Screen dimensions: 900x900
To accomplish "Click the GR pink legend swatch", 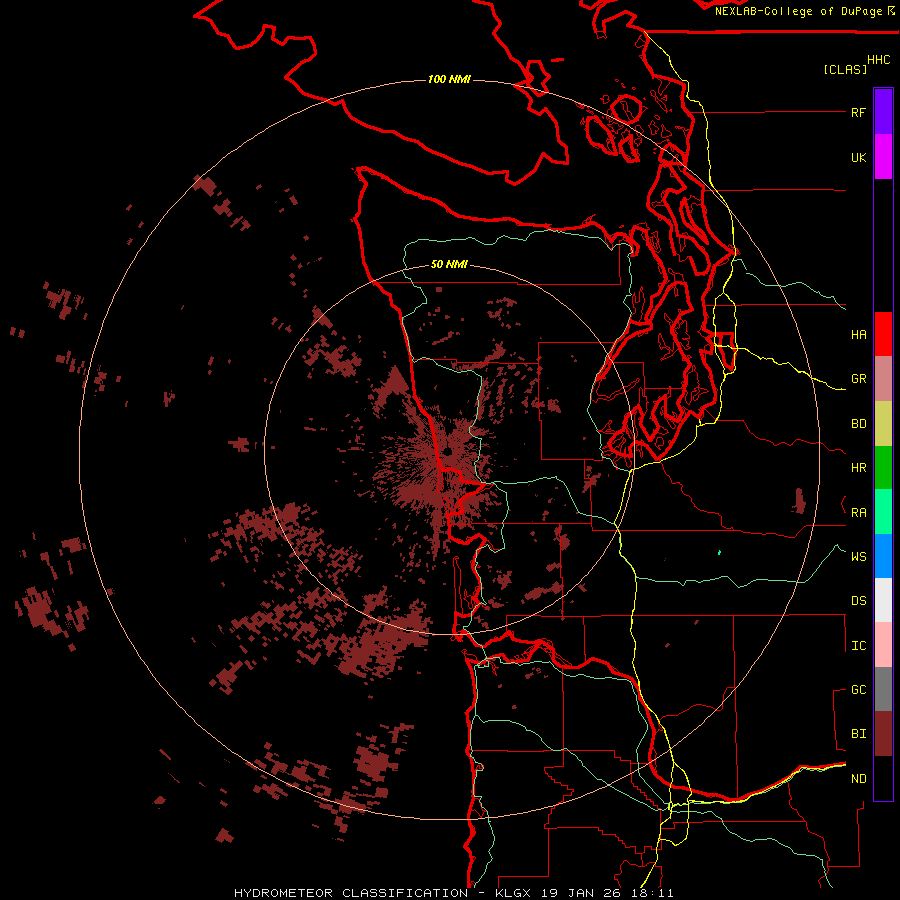I will coord(883,379).
